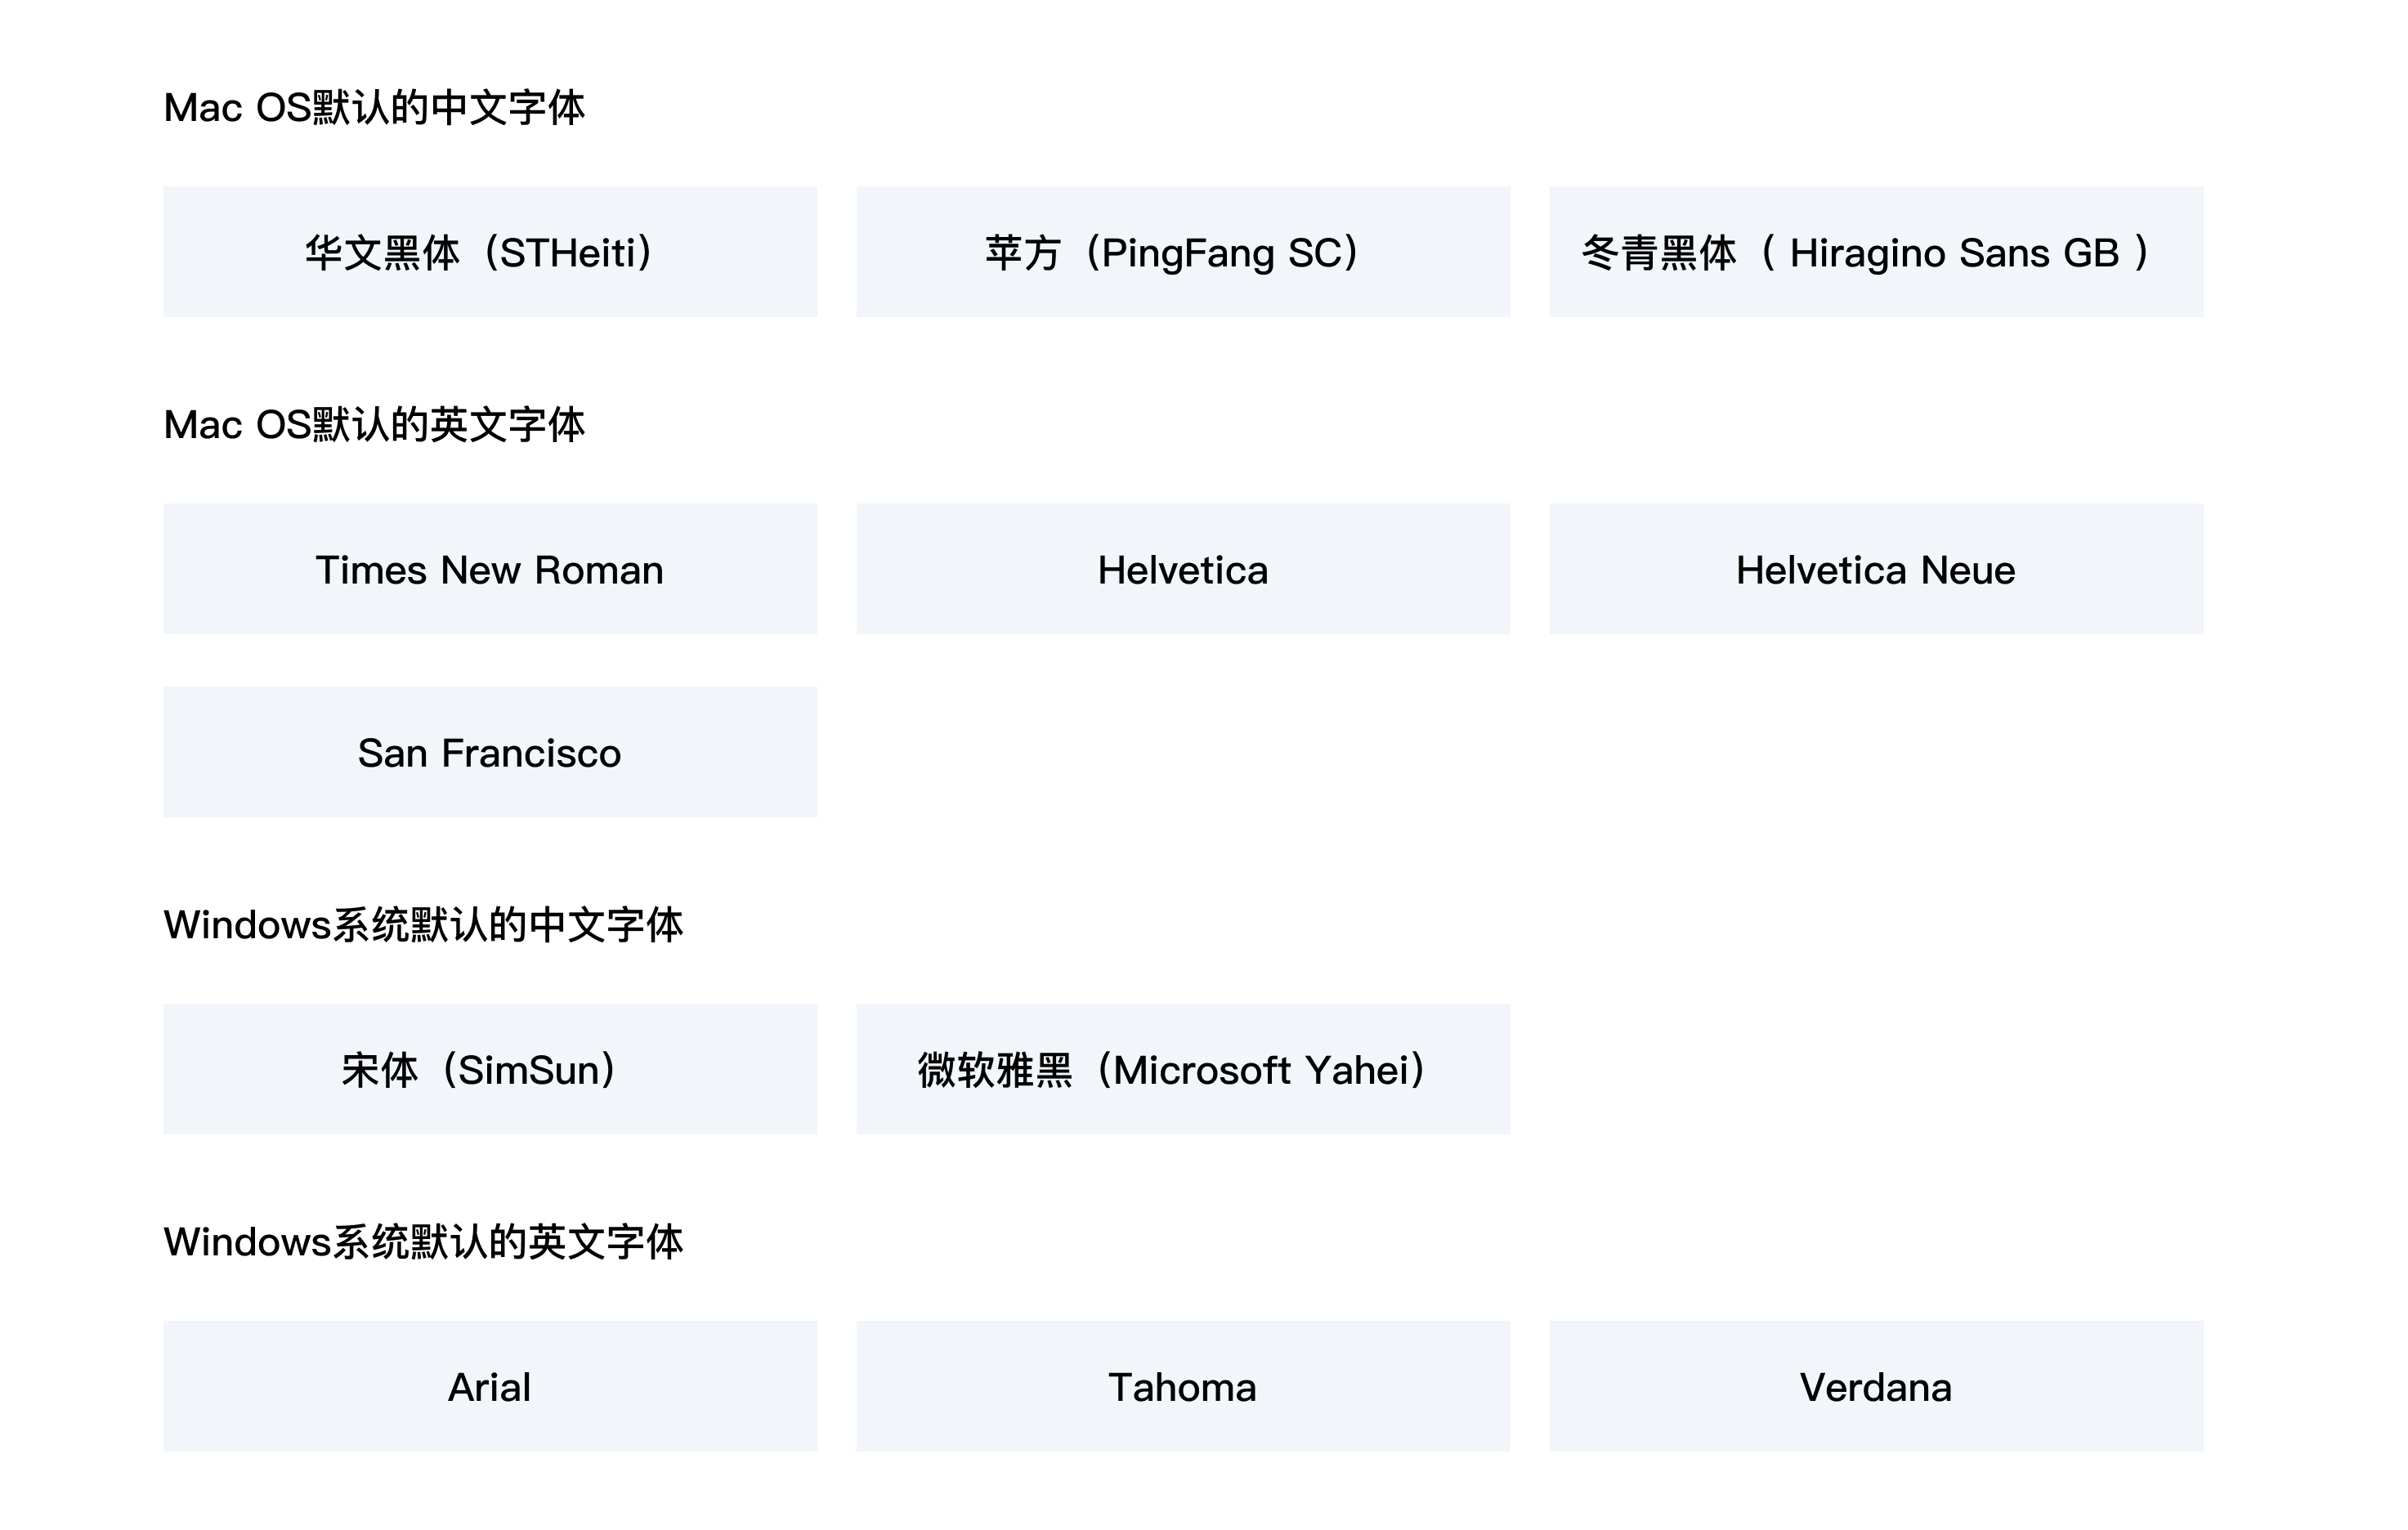
Task: Click the Mac OS默认的英文字体 heading
Action: point(374,425)
